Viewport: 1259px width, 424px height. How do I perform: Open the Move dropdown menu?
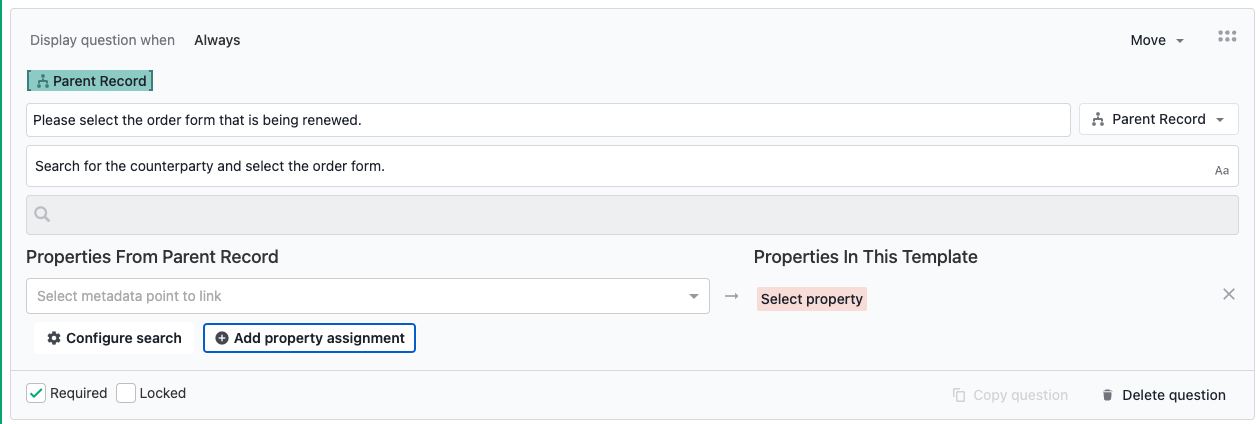pos(1157,40)
